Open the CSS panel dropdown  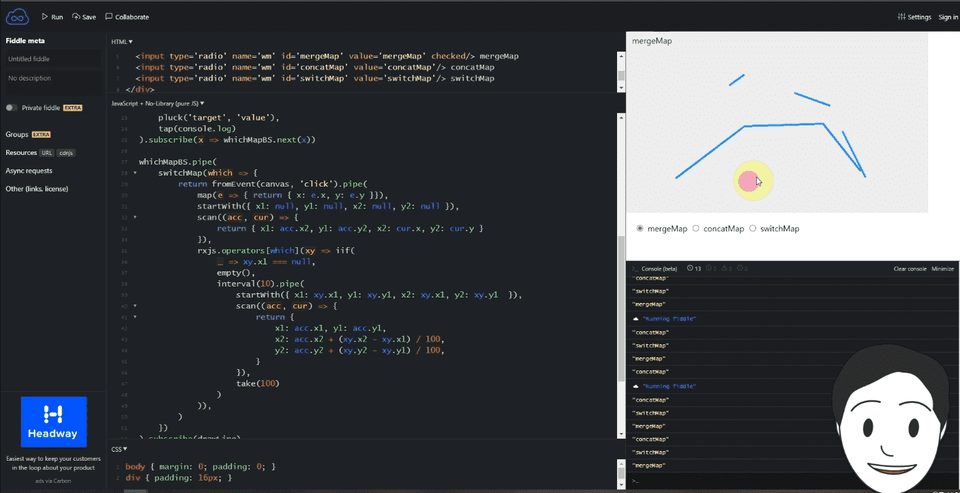click(x=119, y=450)
